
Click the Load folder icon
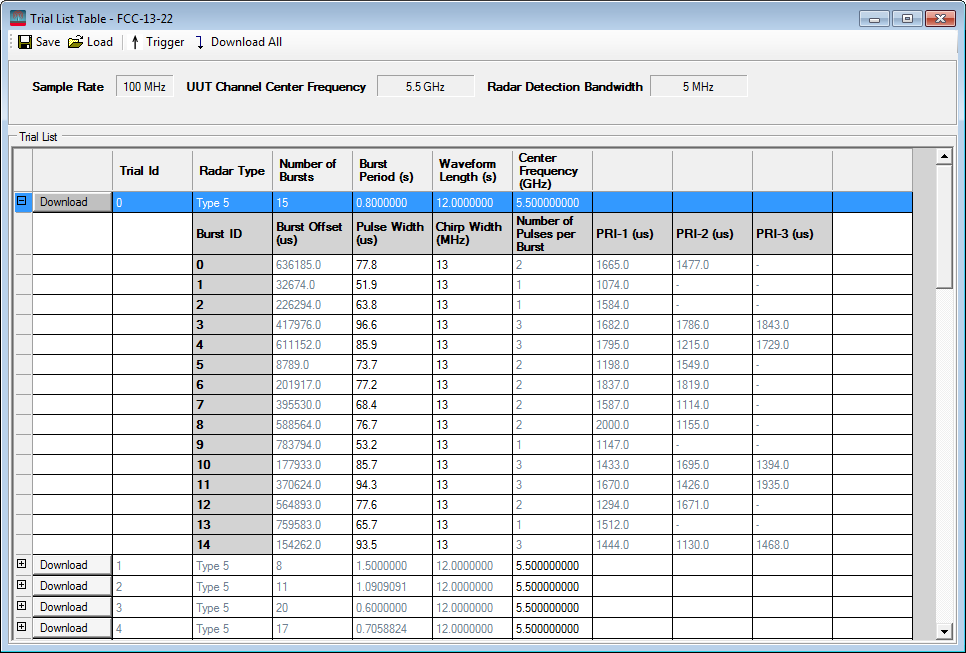point(75,42)
